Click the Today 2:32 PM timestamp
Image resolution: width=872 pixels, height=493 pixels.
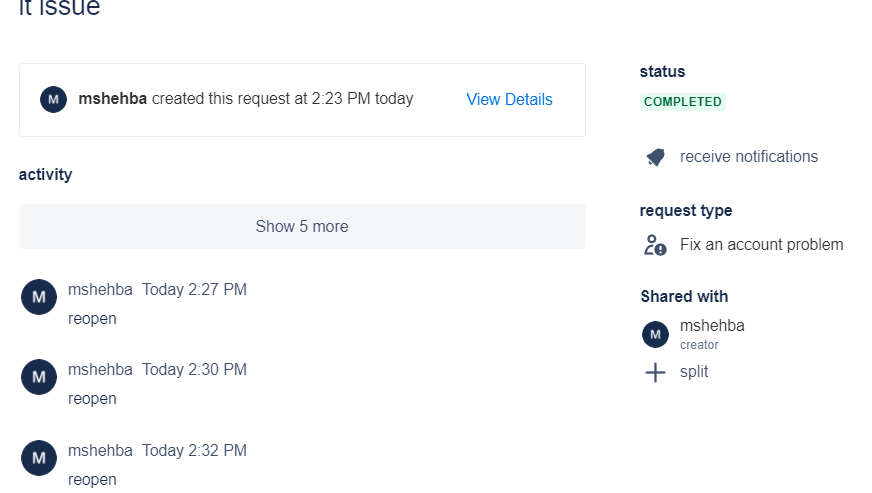[194, 450]
